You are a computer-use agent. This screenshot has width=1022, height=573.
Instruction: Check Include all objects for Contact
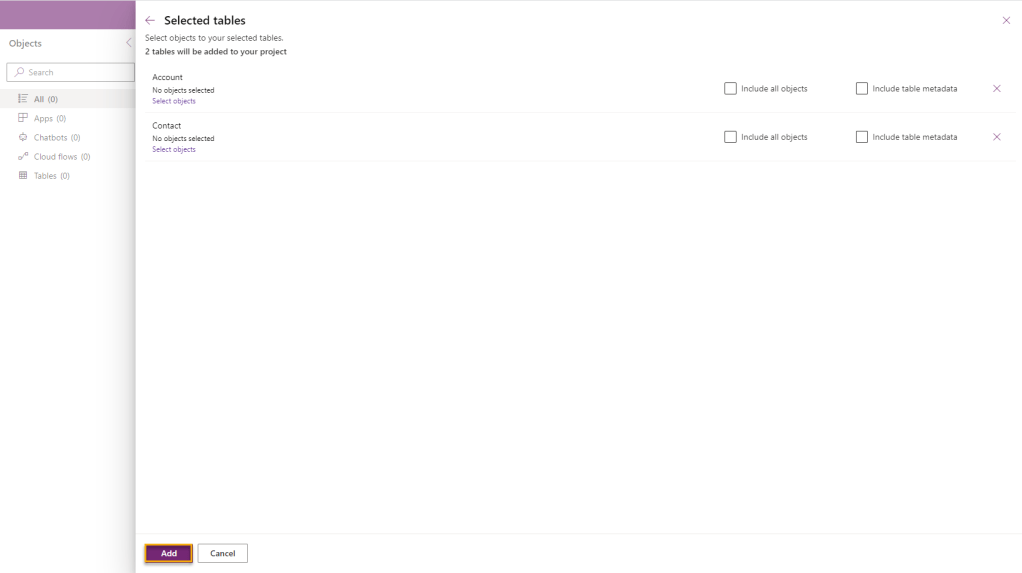731,137
